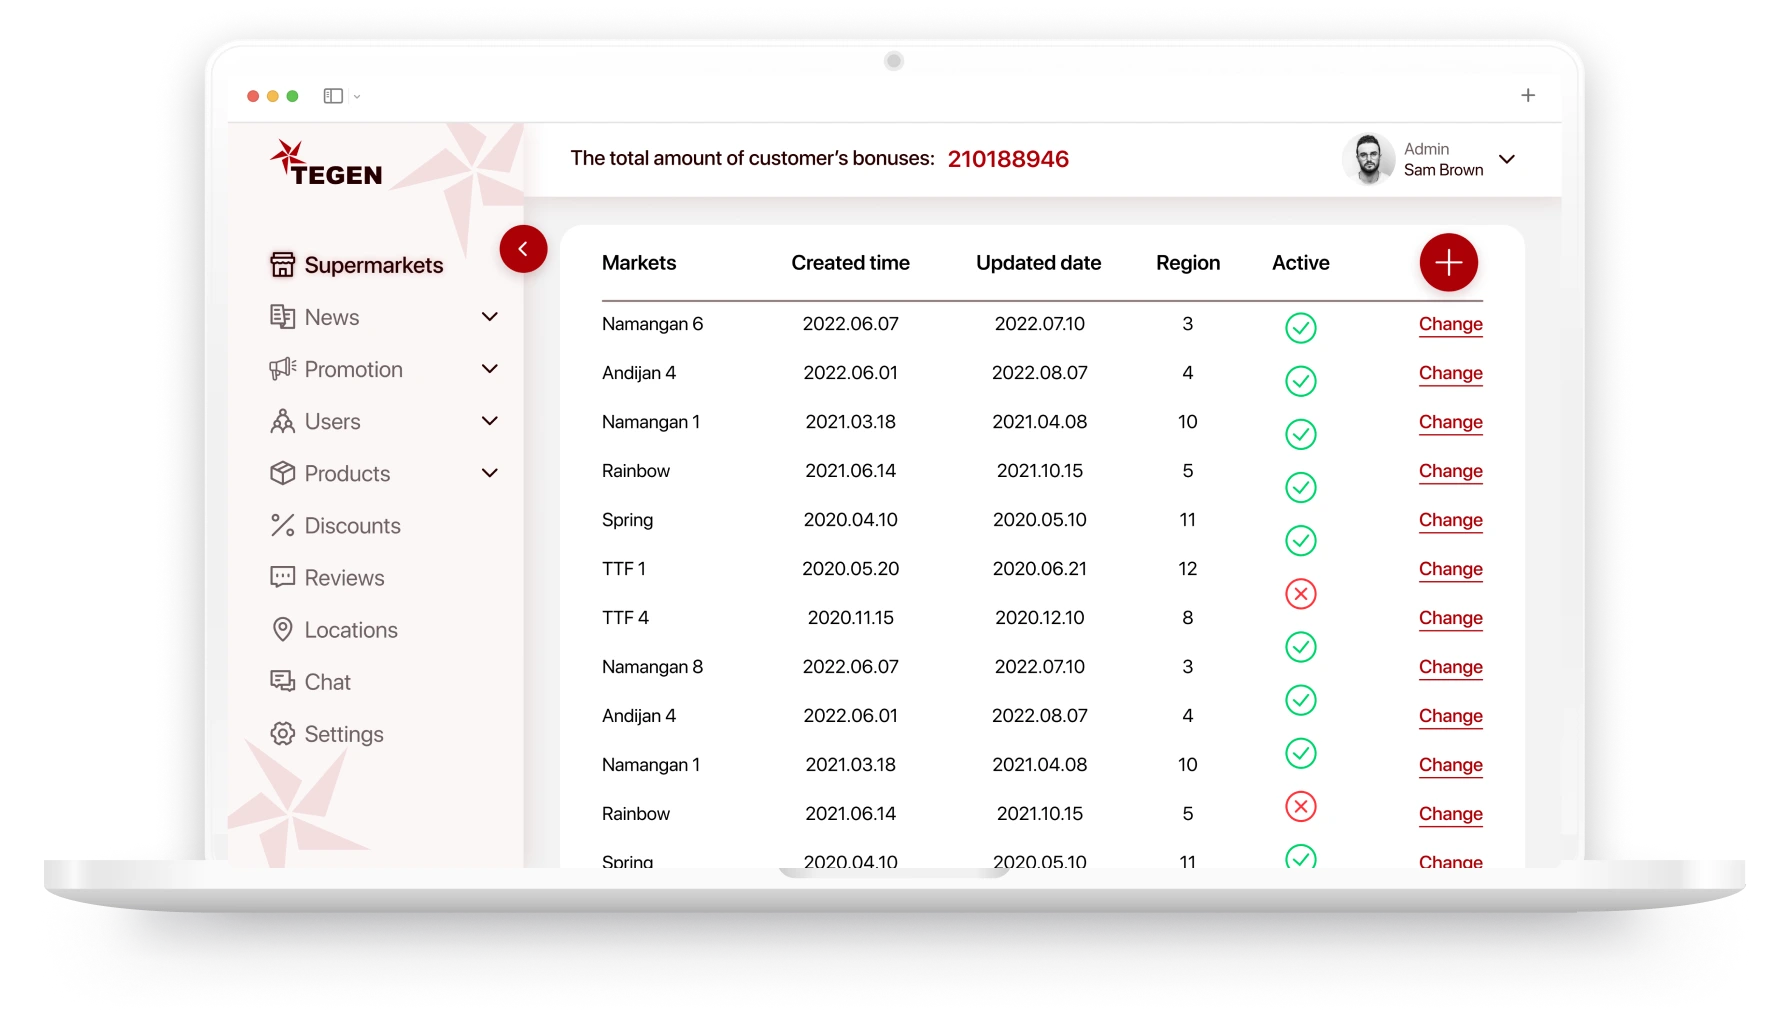
Task: Select the TTF 1 market name
Action: point(624,569)
